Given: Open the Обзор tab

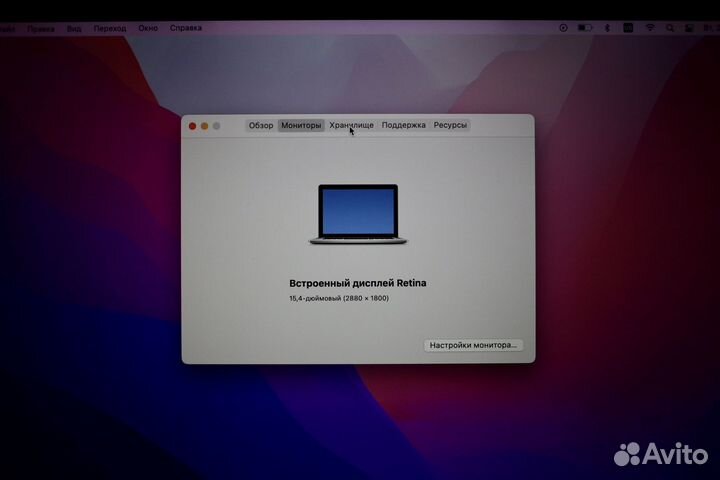Looking at the screenshot, I should (261, 125).
